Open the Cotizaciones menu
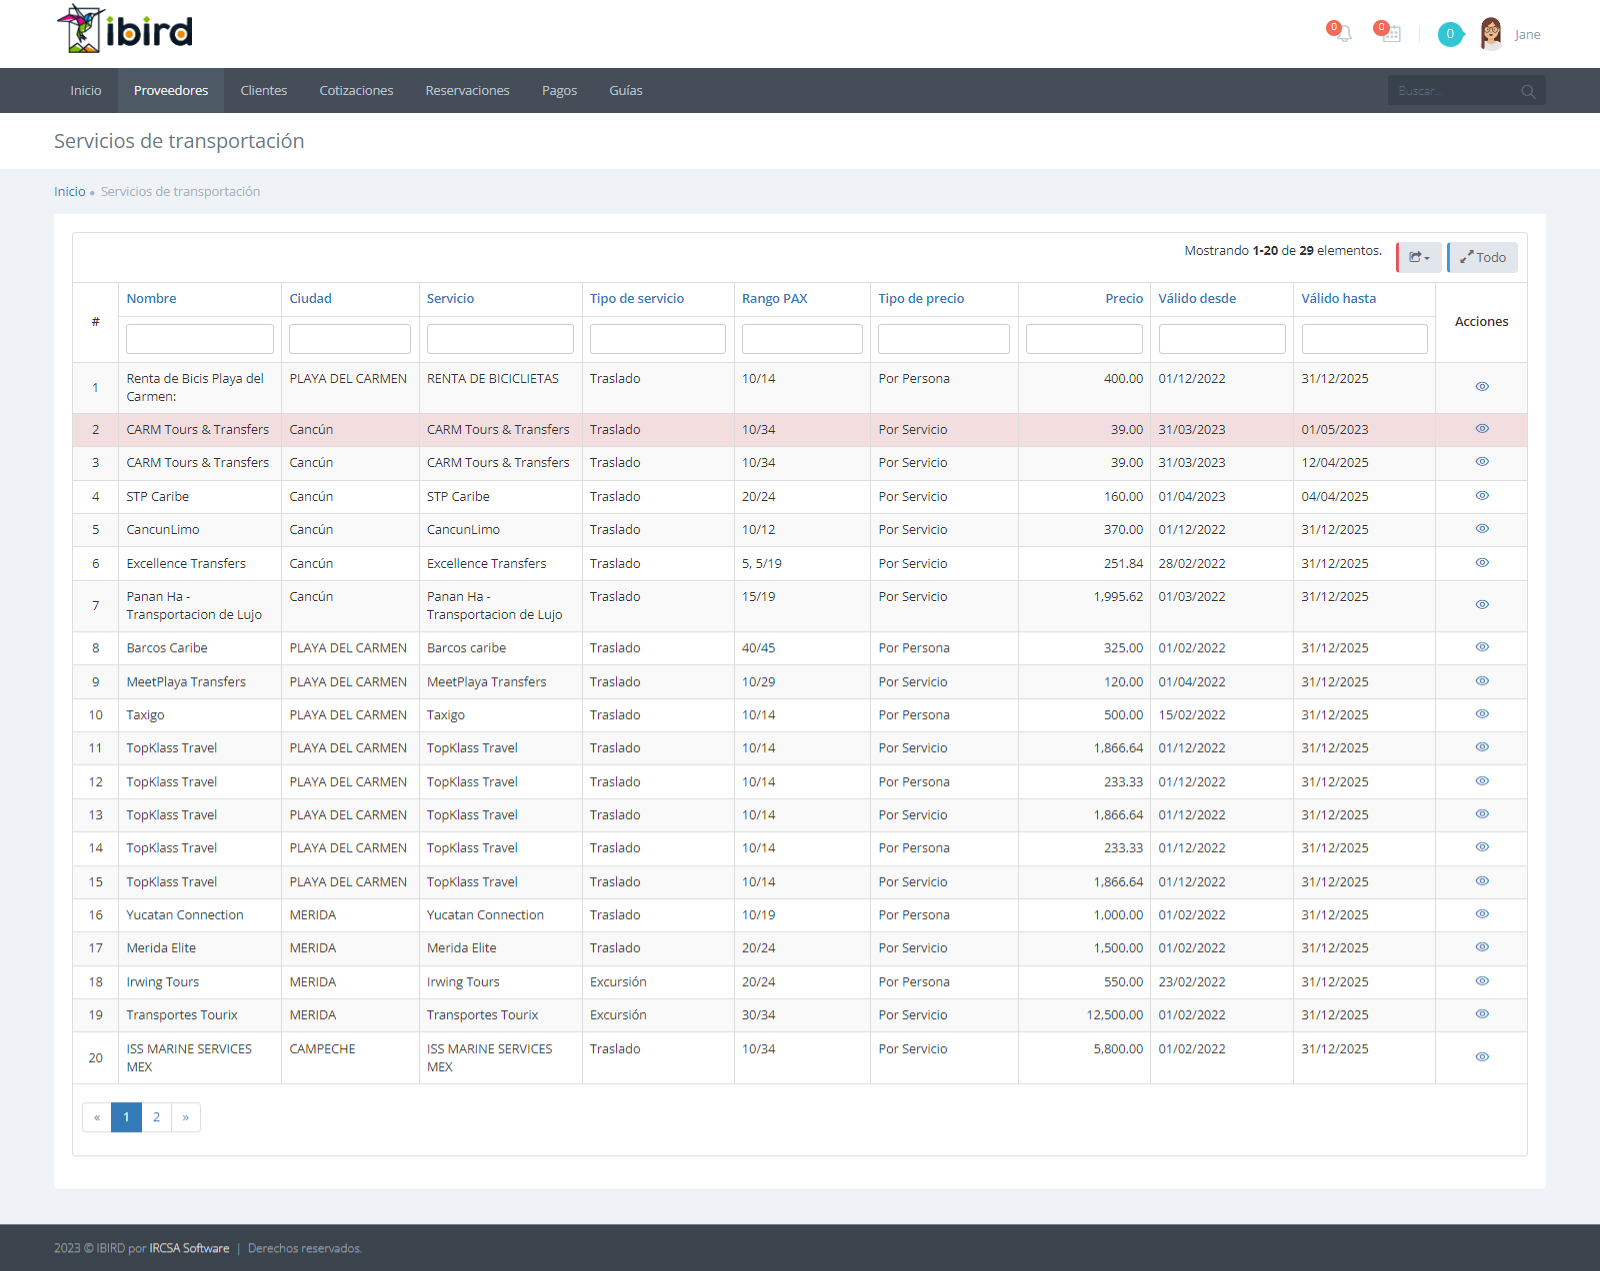This screenshot has width=1600, height=1271. tap(356, 90)
